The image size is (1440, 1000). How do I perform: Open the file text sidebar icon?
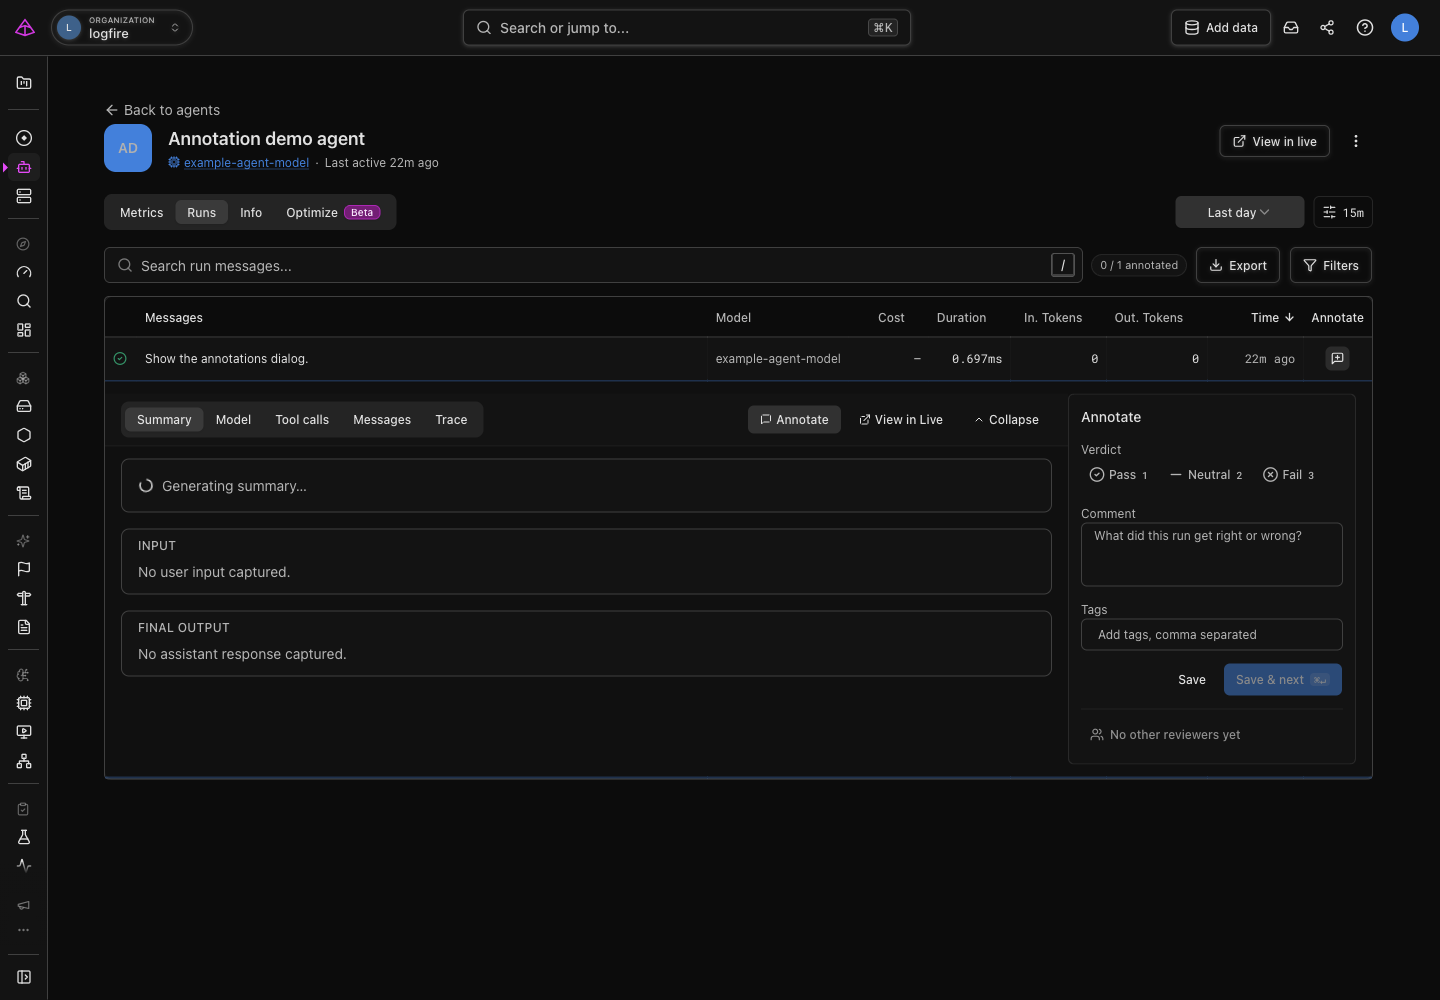[x=24, y=627]
